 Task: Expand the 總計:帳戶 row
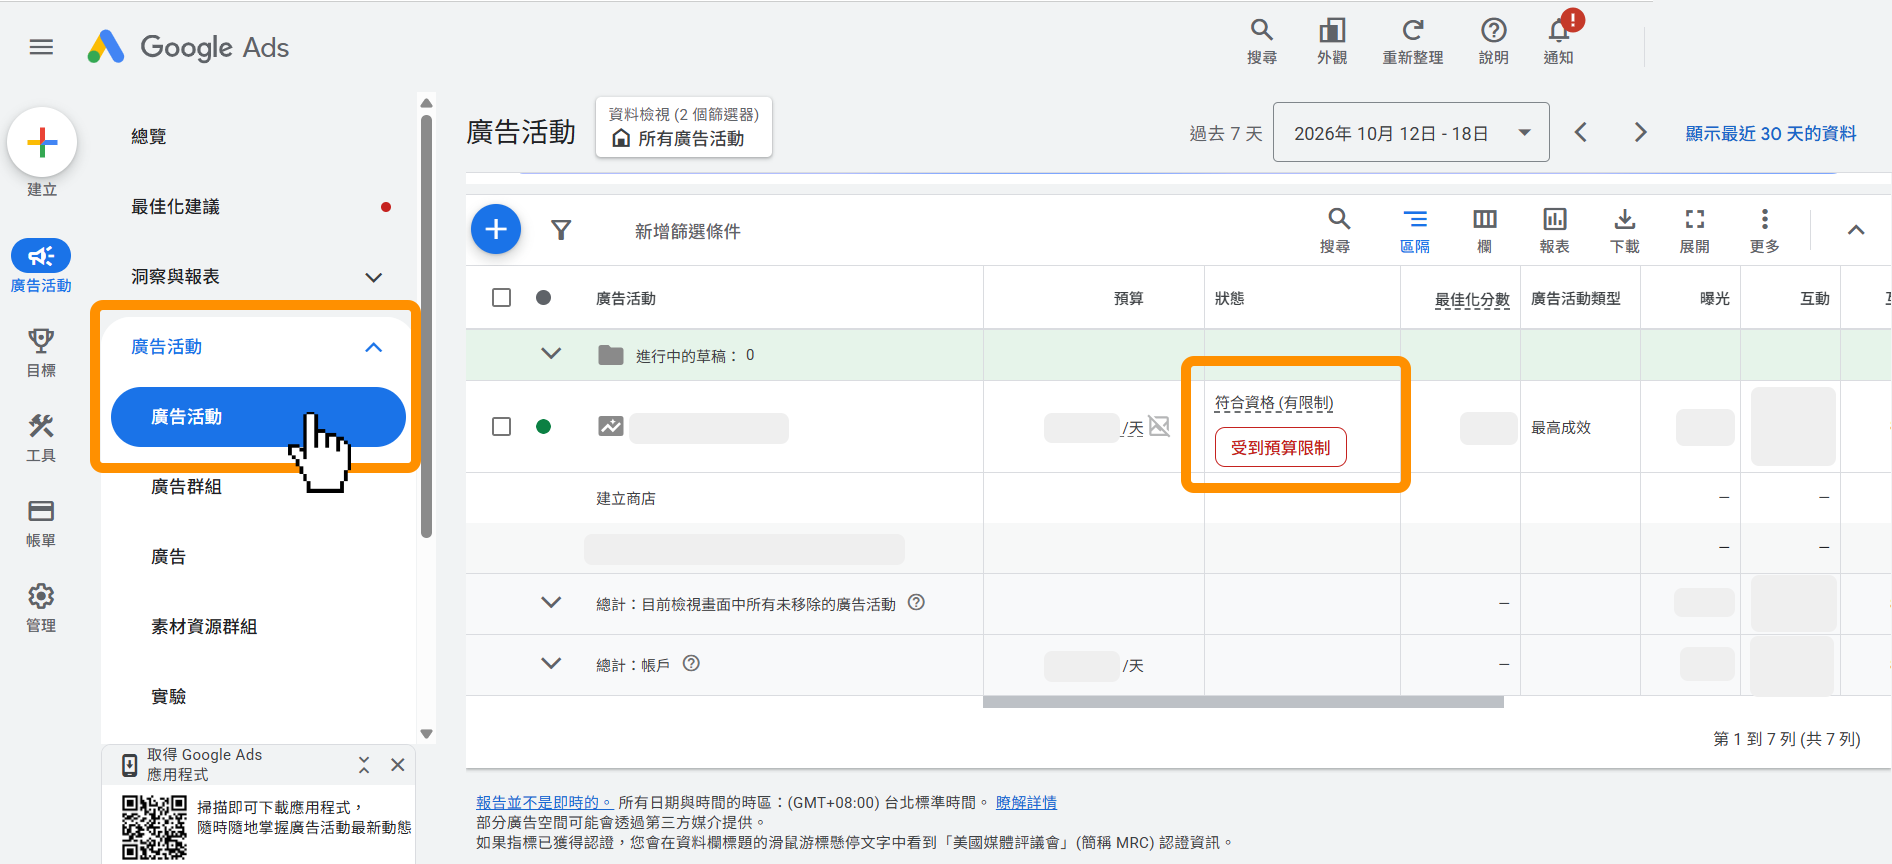tap(551, 664)
